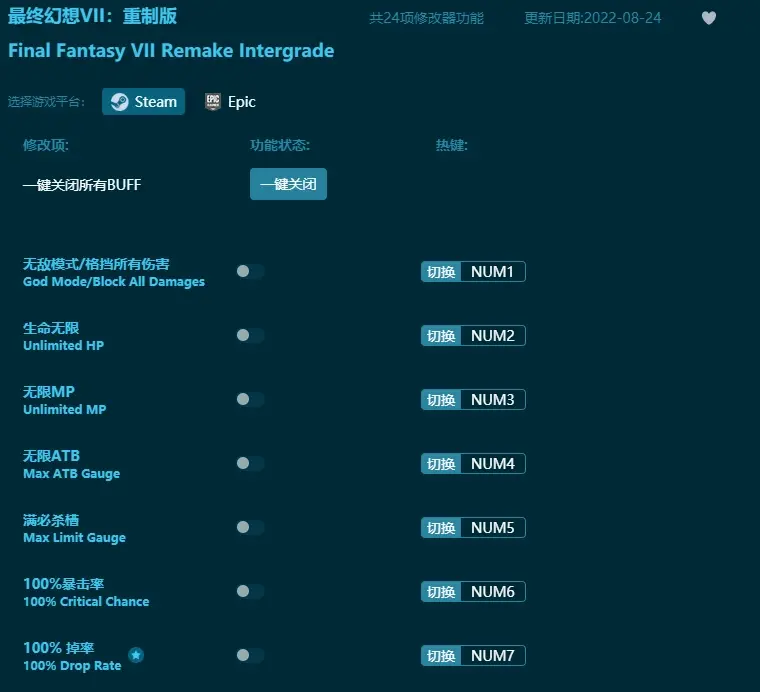Toggle God Mode/Block All Damages switch
The height and width of the screenshot is (692, 760).
250,271
